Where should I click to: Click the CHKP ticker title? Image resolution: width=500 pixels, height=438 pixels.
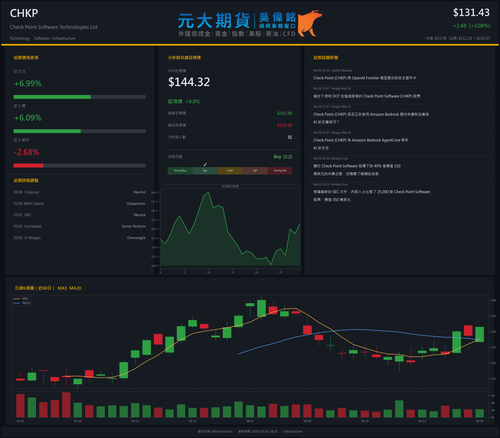(x=24, y=13)
